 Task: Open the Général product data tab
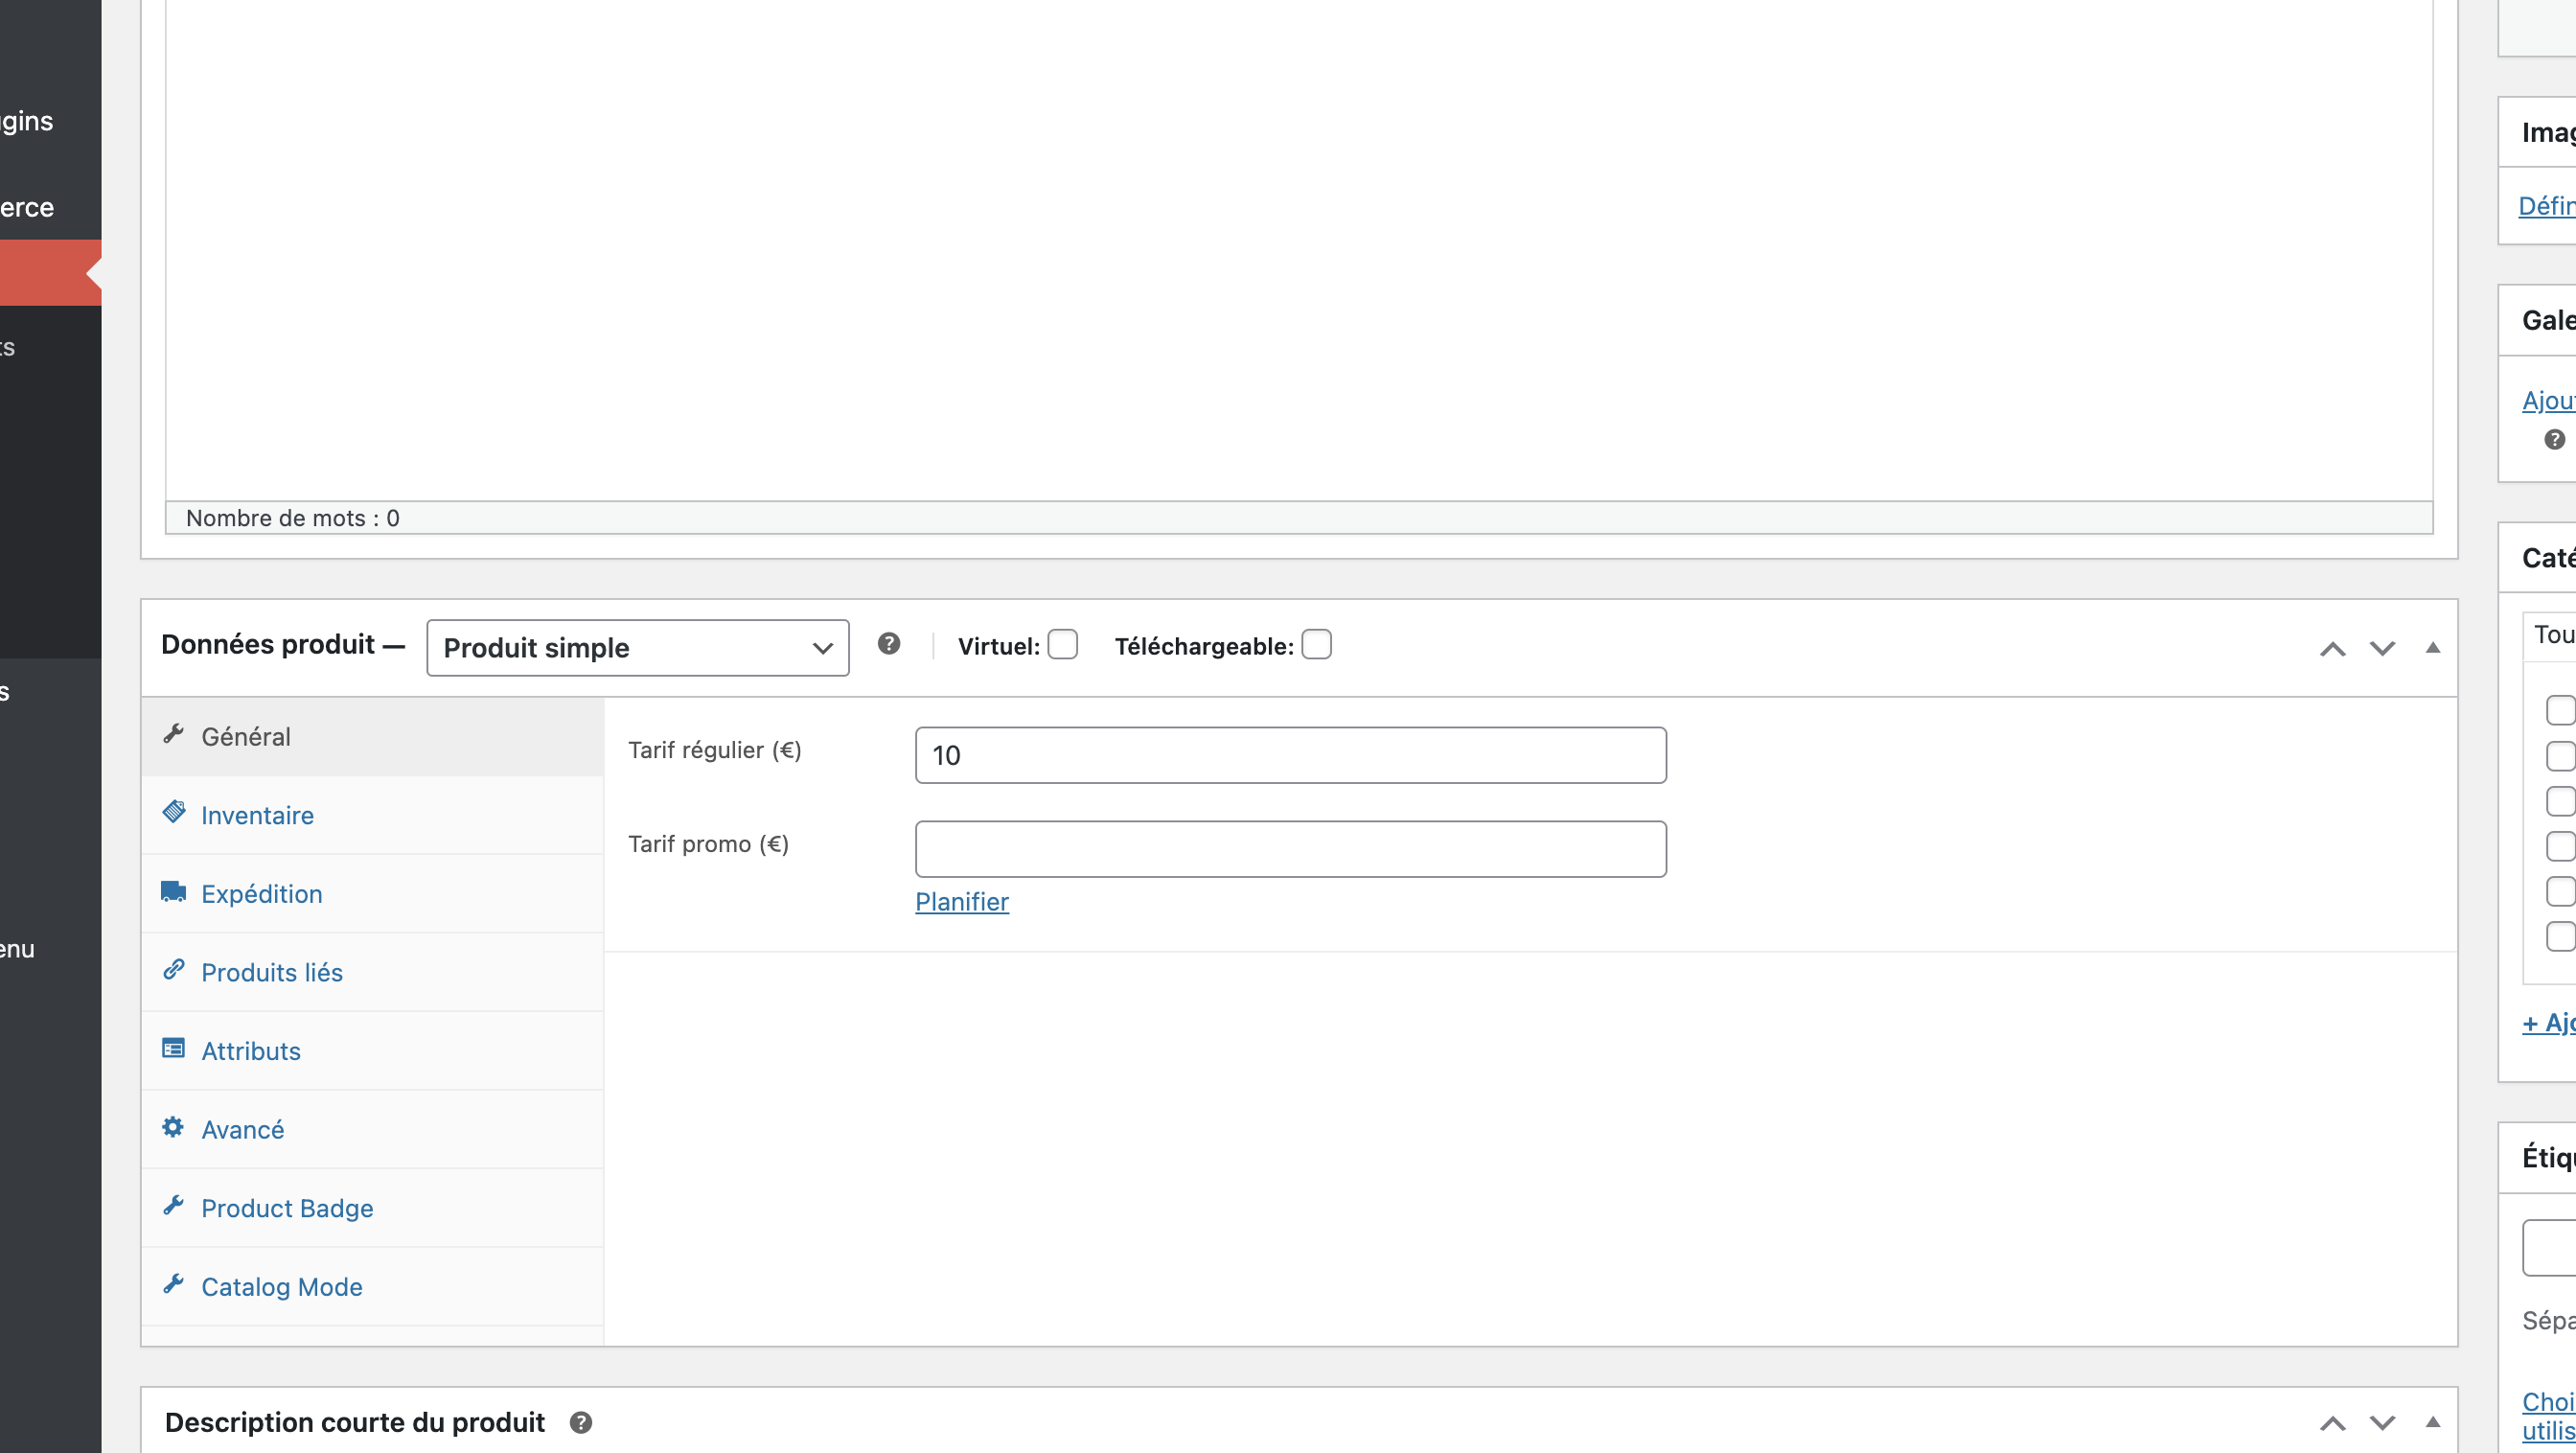[x=246, y=736]
